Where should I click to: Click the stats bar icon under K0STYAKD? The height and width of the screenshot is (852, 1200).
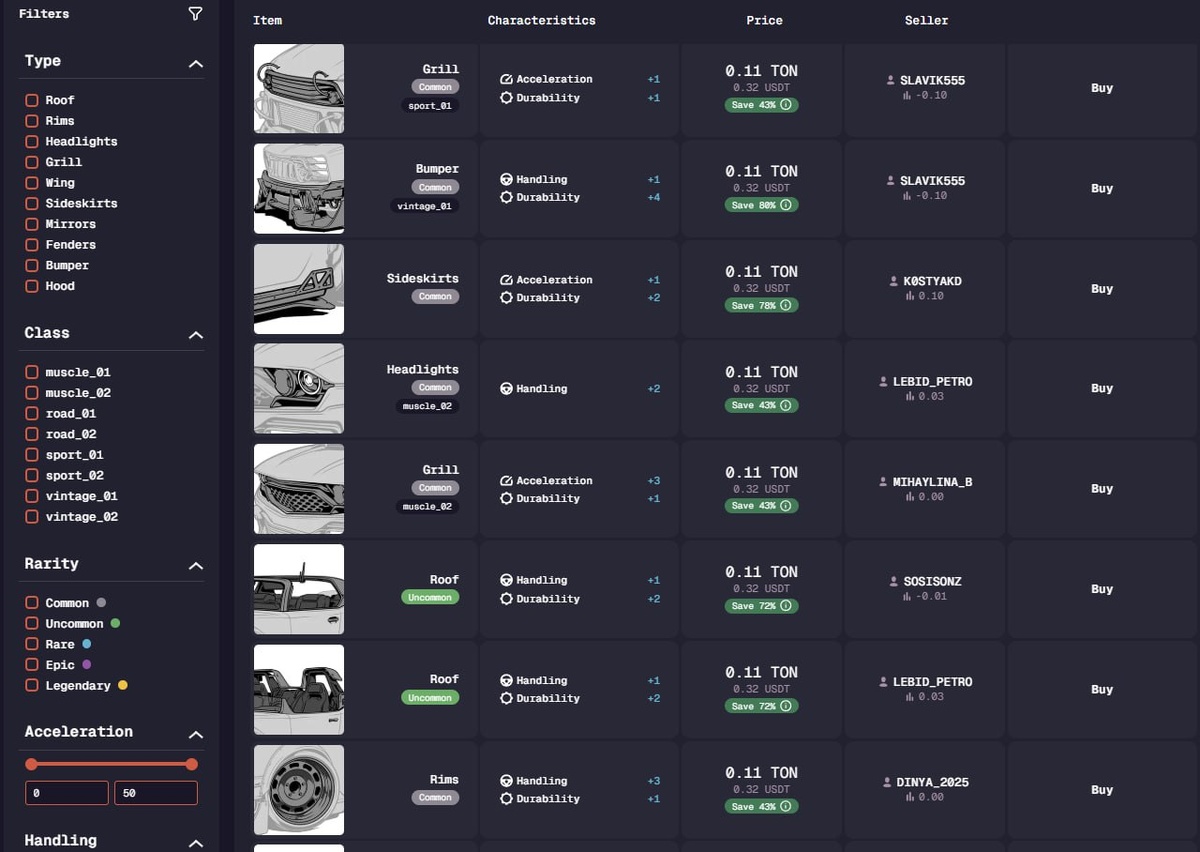point(908,296)
